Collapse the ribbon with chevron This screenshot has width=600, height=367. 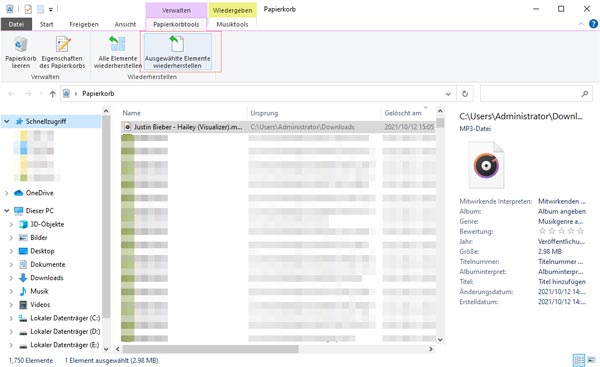581,24
